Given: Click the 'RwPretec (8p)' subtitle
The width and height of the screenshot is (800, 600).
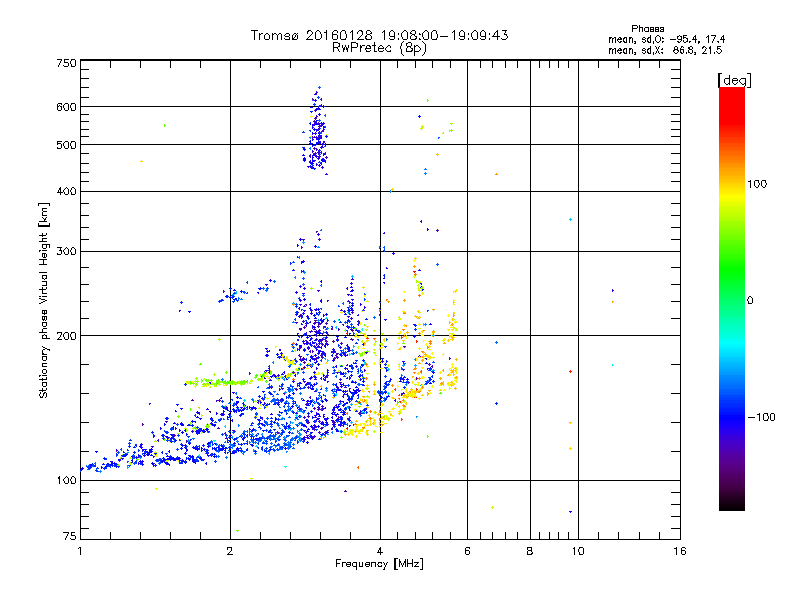Looking at the screenshot, I should tap(379, 48).
